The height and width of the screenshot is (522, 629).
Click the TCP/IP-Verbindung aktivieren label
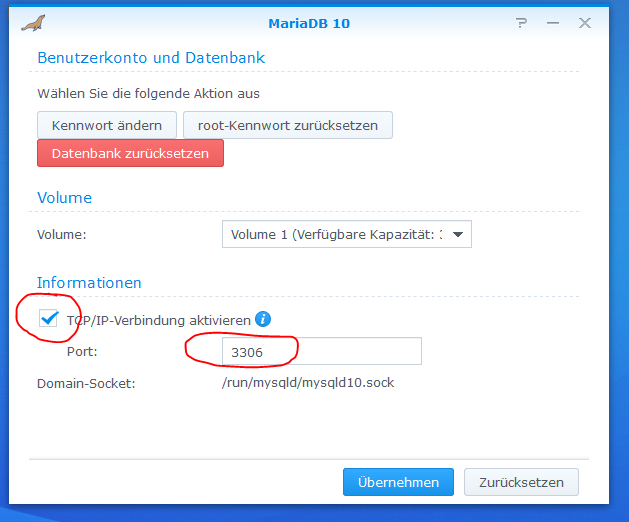tap(159, 320)
